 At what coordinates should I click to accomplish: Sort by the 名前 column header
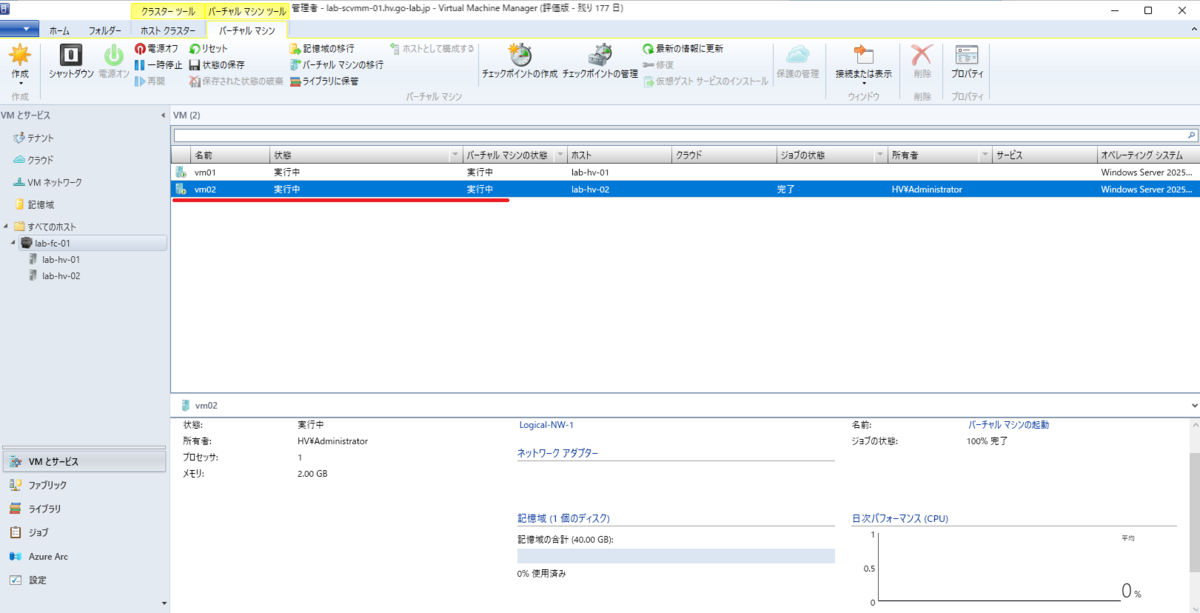tap(229, 155)
